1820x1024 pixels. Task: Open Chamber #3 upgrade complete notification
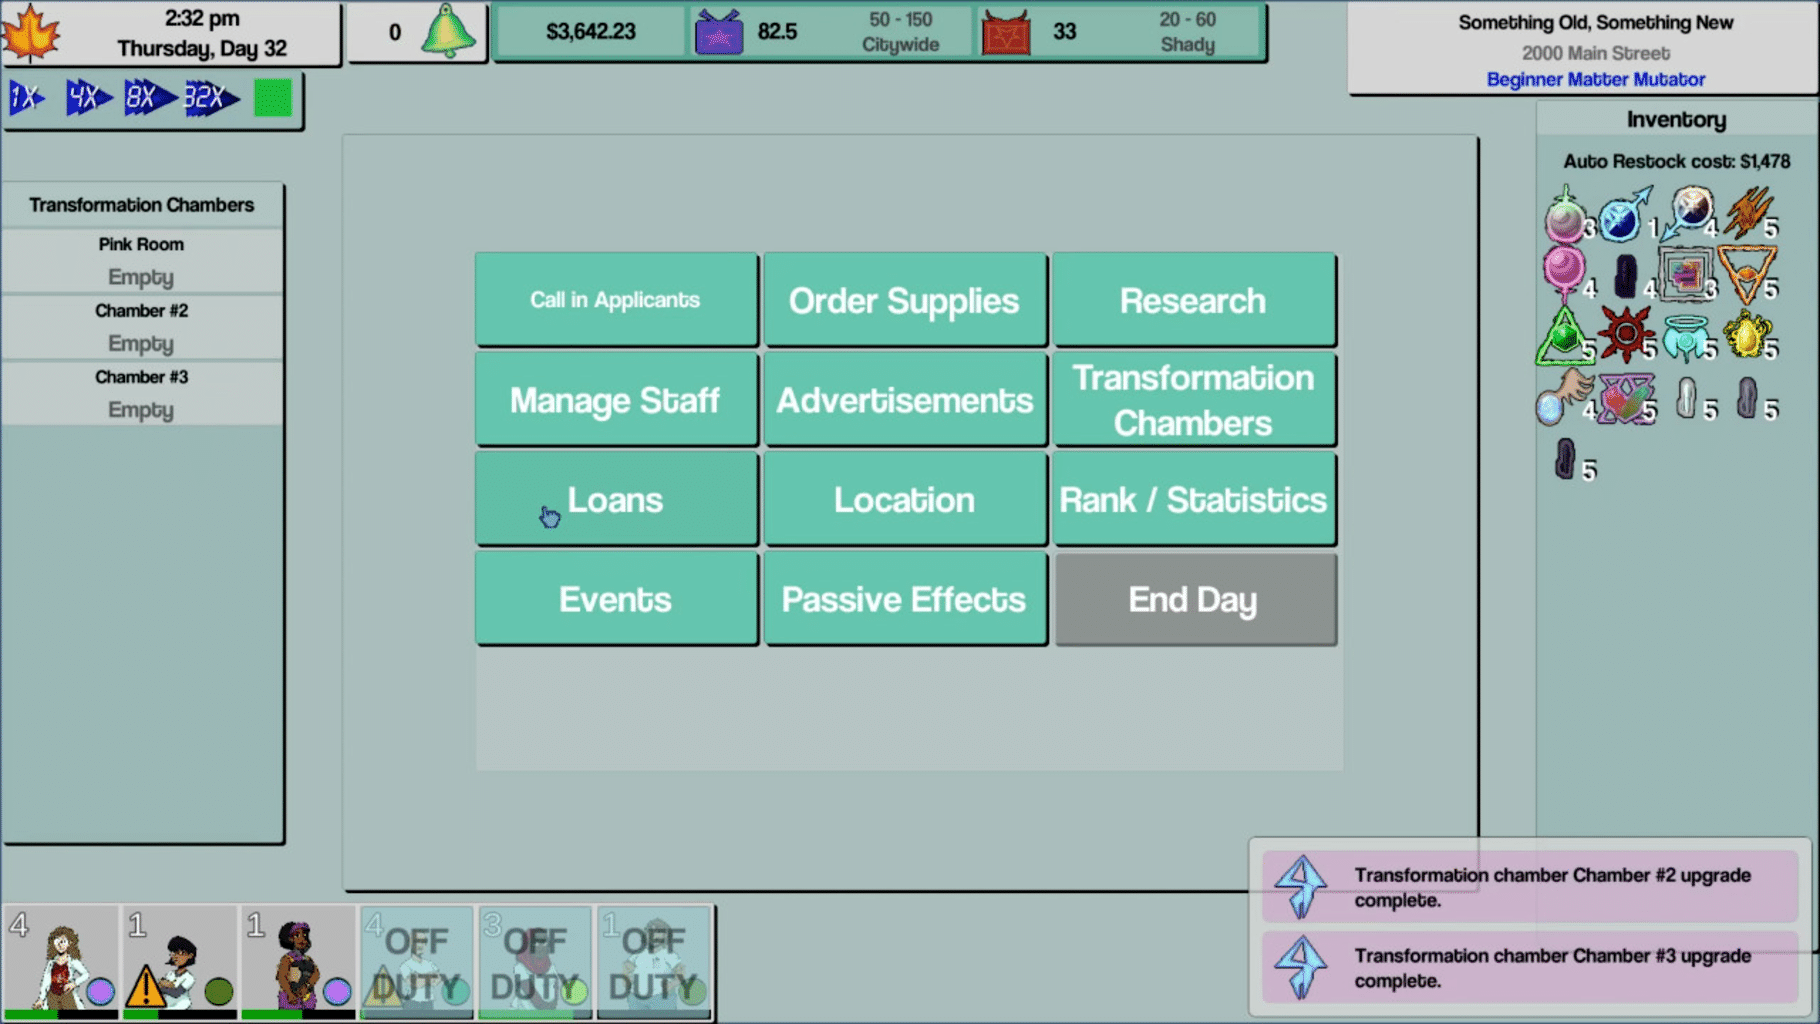click(1530, 968)
